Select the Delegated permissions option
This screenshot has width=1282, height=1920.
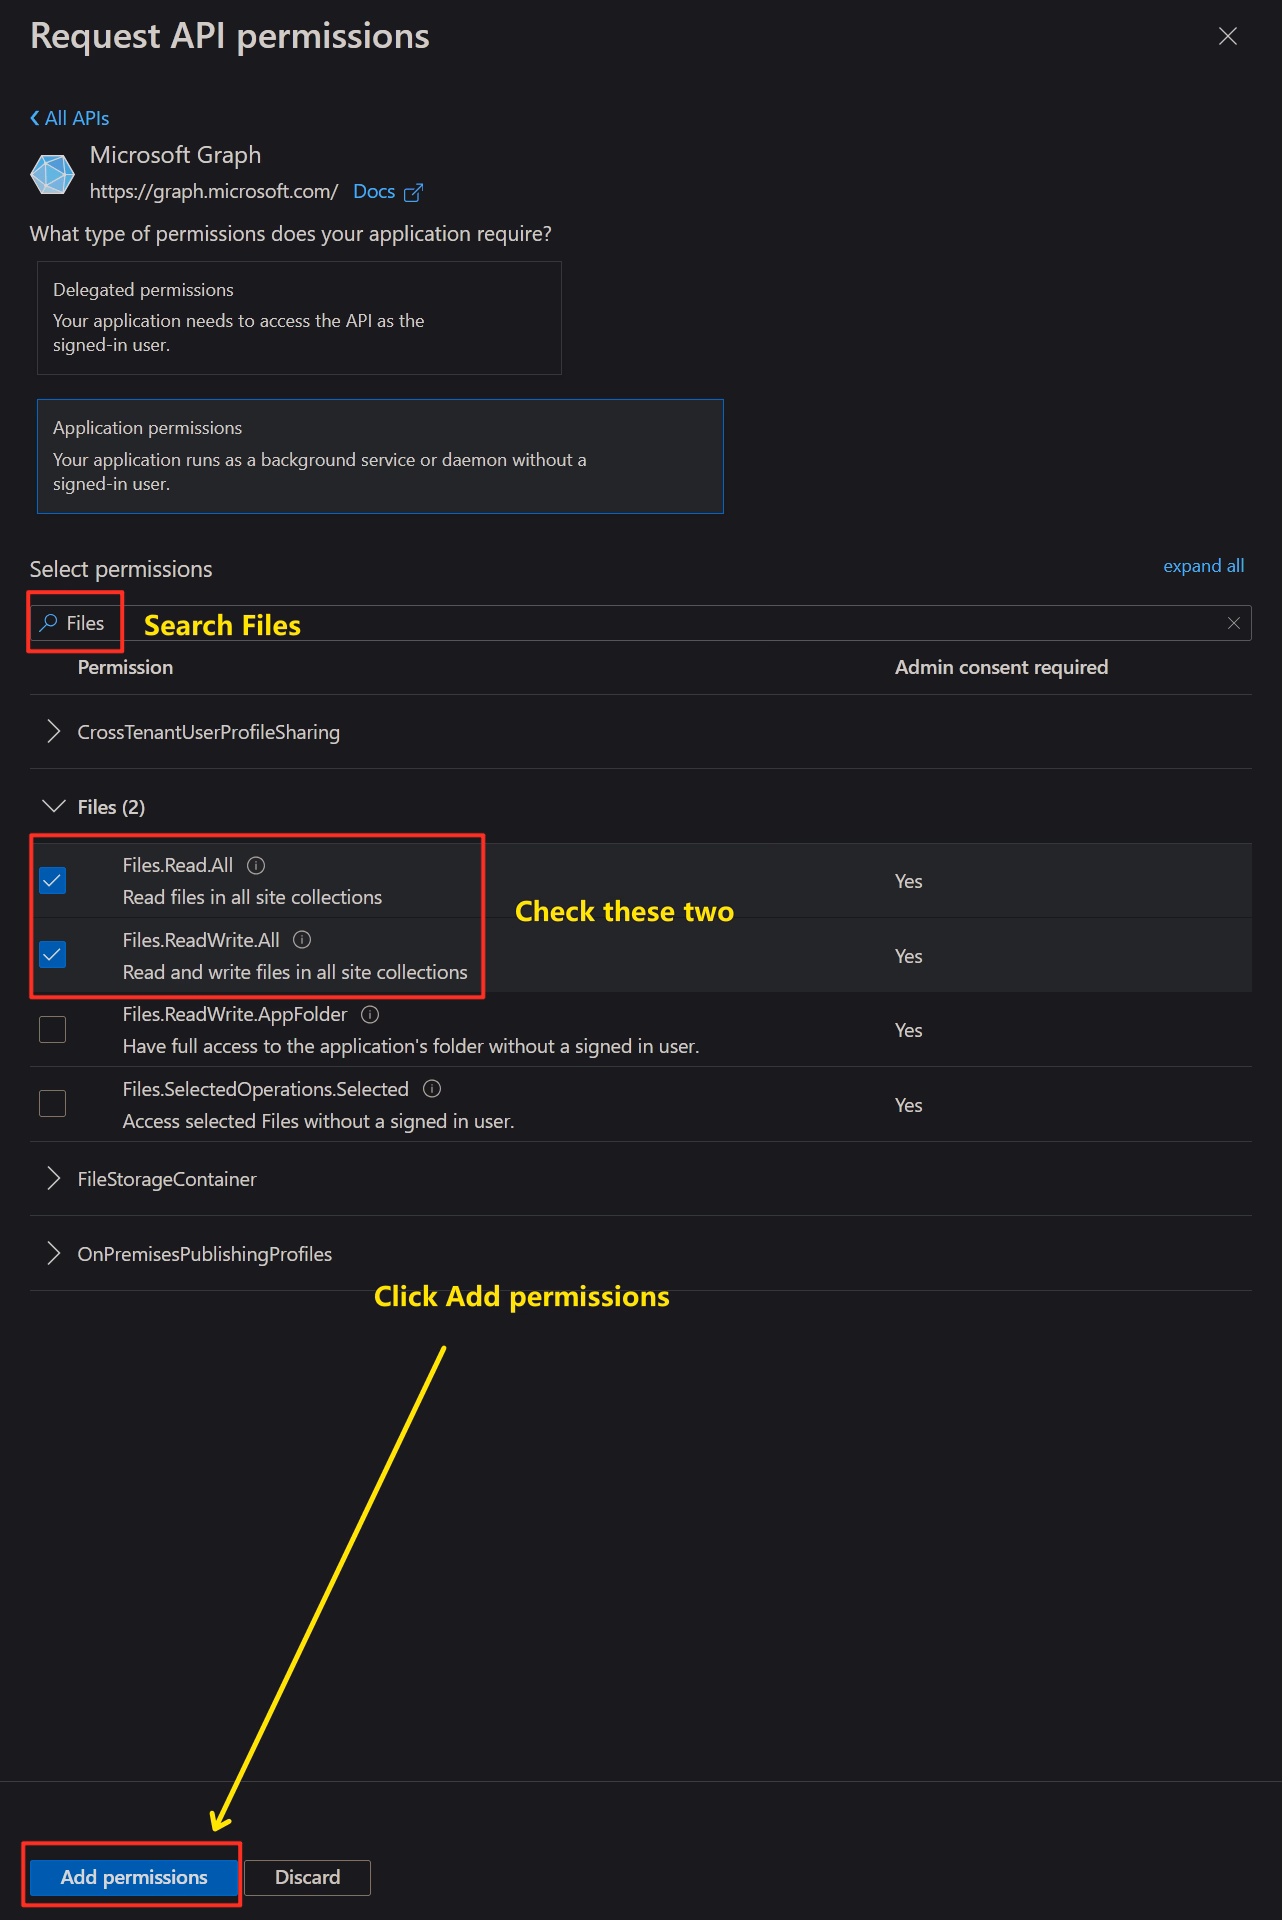[x=299, y=318]
